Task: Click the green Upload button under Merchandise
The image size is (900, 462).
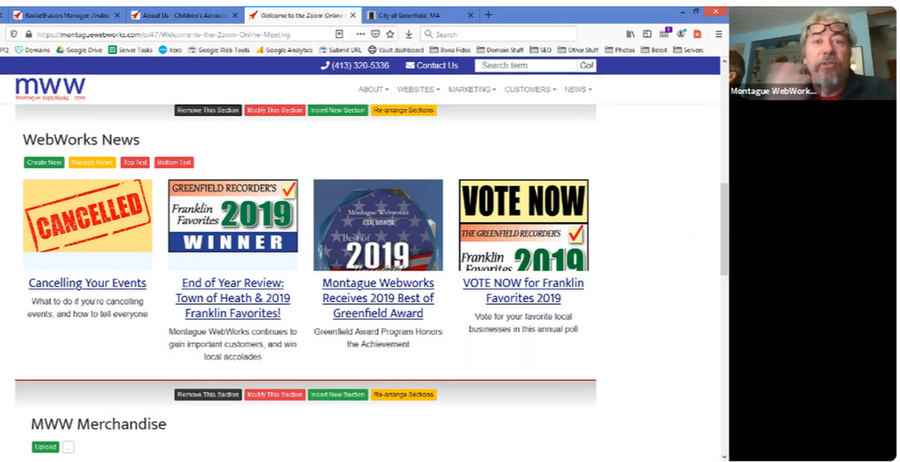Action: (45, 447)
